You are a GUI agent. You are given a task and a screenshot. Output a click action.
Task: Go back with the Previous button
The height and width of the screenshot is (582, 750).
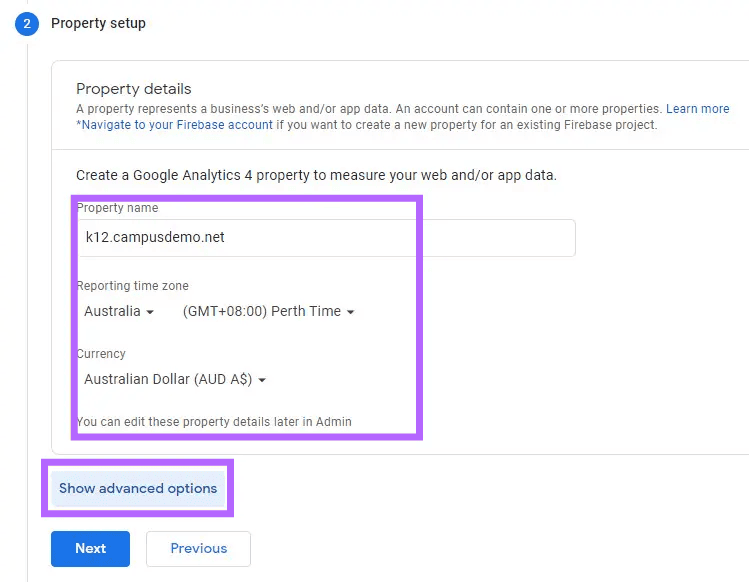click(x=199, y=549)
